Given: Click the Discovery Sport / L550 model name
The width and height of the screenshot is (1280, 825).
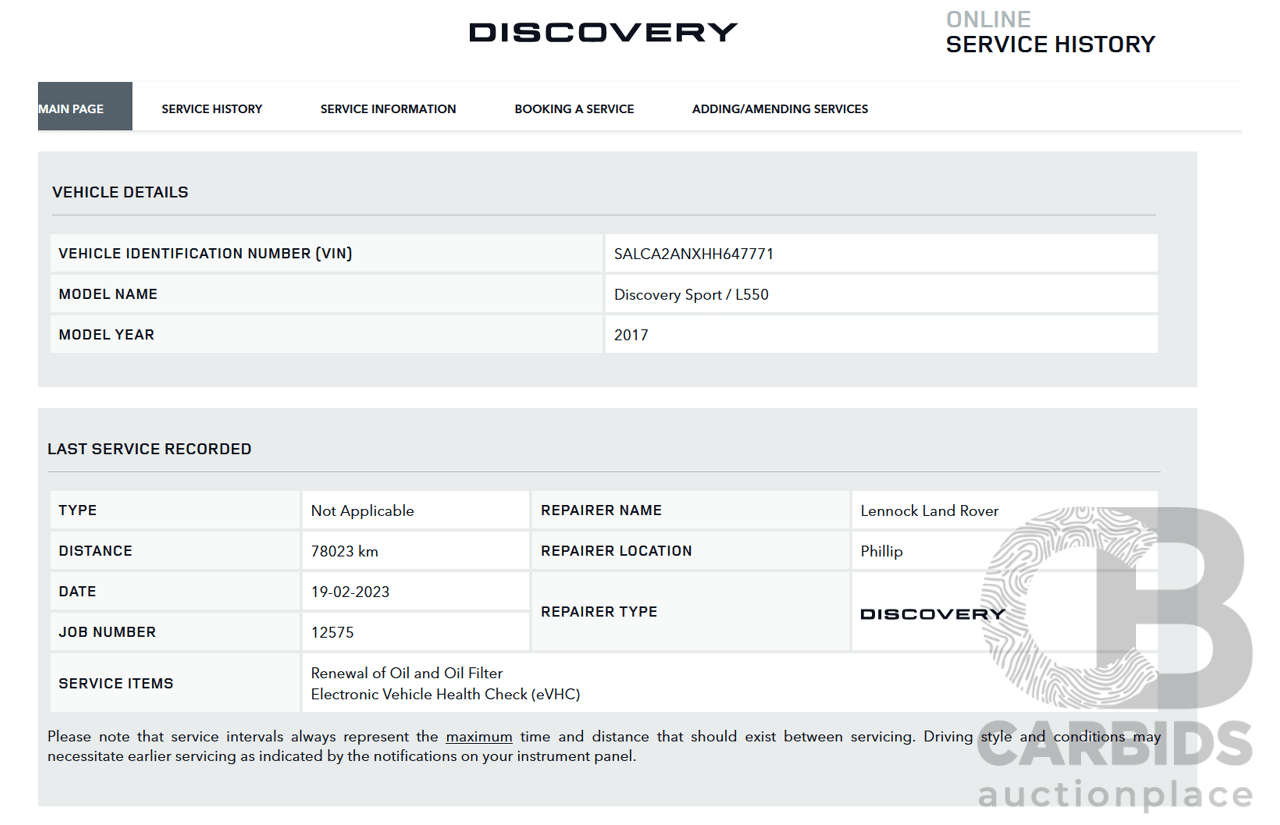Looking at the screenshot, I should (691, 295).
